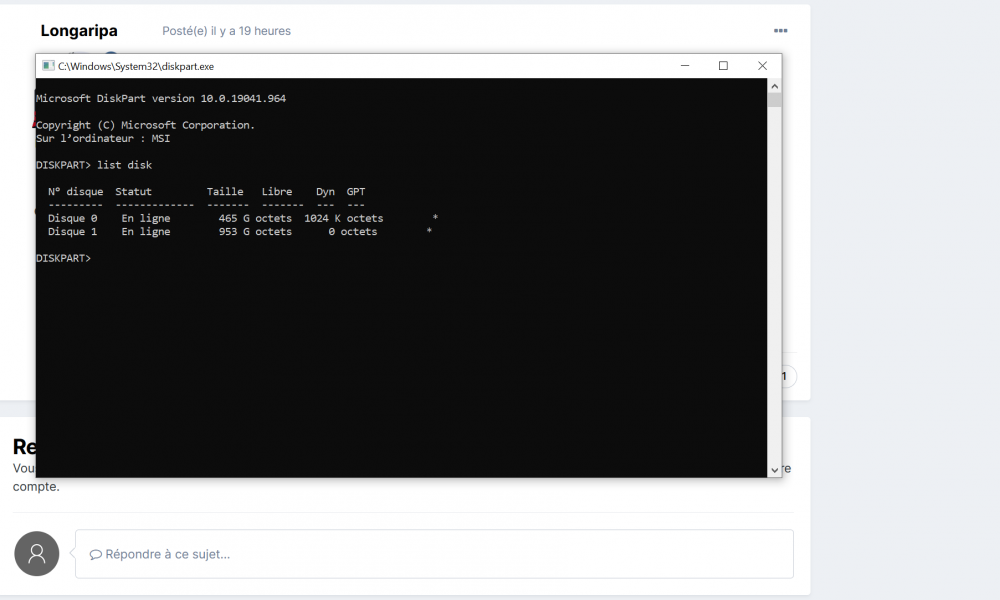Screen dimensions: 1000x600
Task: Open the post options three-dot menu
Action: tap(780, 31)
